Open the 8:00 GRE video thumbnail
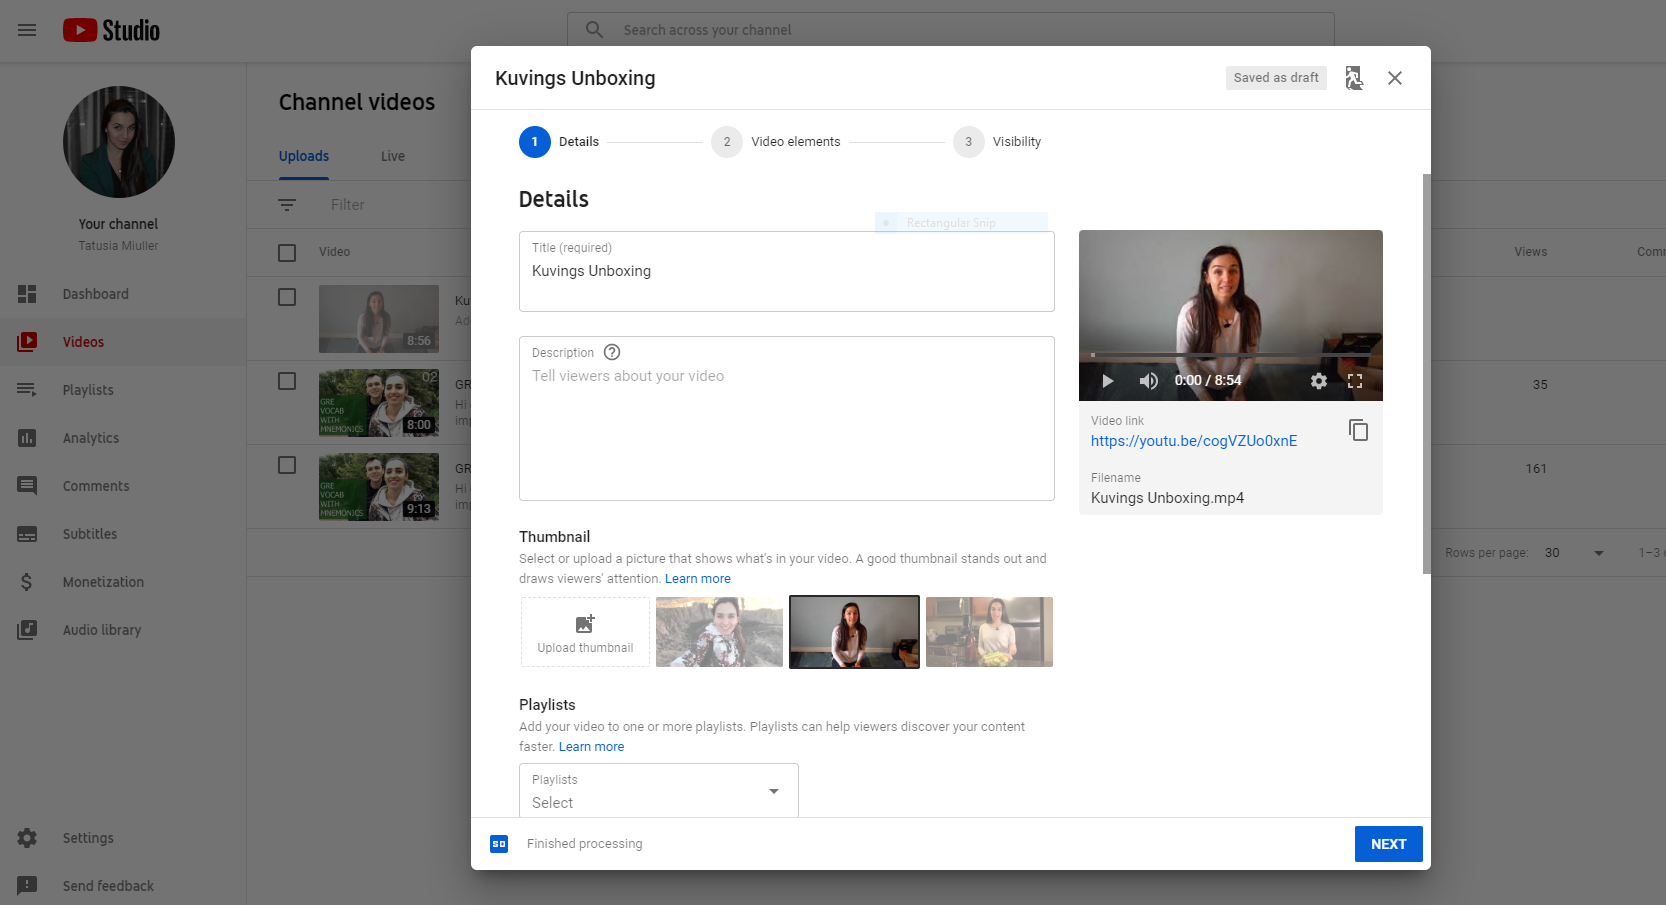This screenshot has width=1666, height=905. (x=379, y=403)
